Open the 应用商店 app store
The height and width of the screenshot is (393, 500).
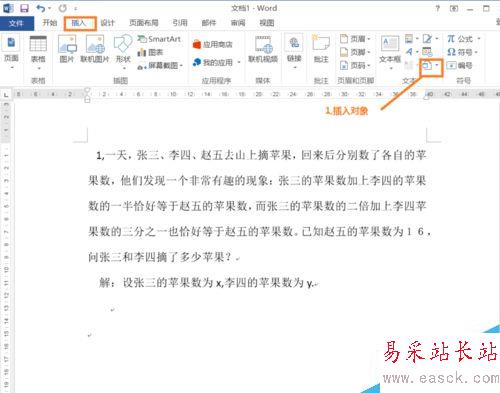pos(213,44)
